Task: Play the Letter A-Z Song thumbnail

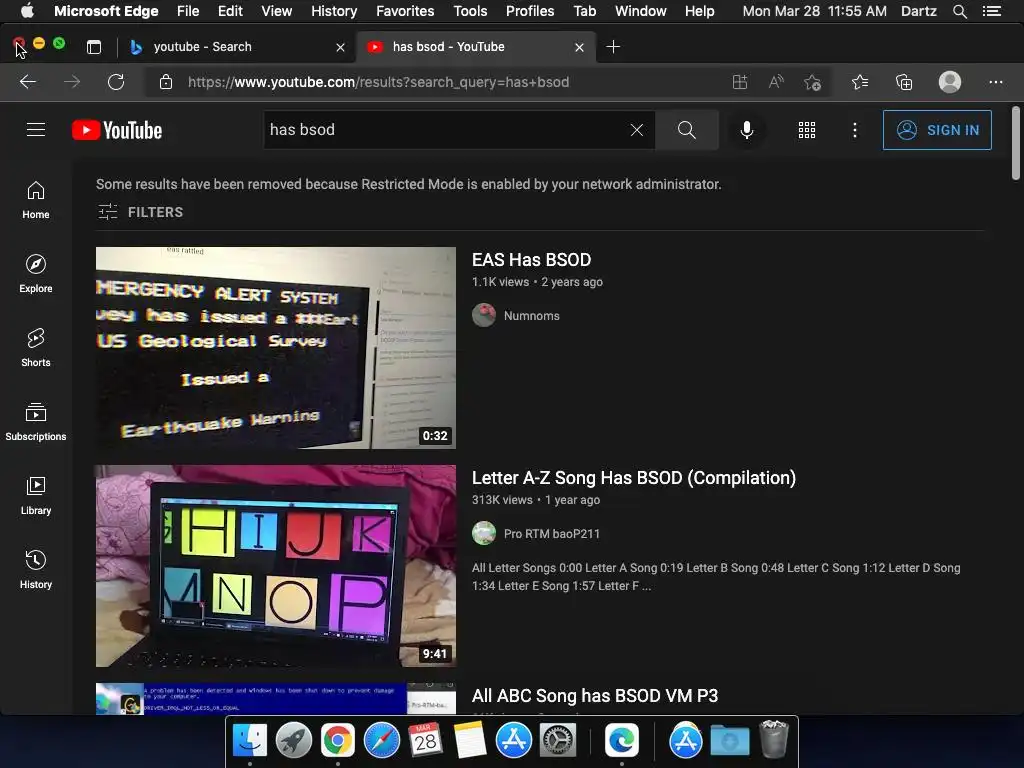Action: coord(276,566)
